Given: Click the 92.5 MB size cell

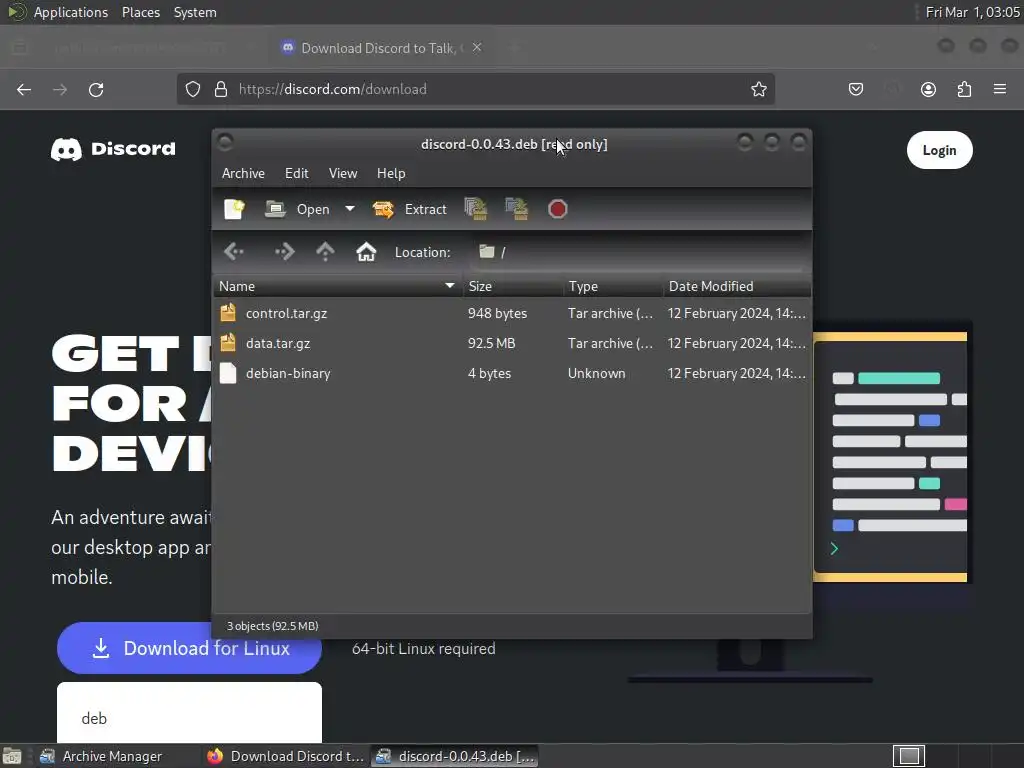Looking at the screenshot, I should tap(492, 344).
